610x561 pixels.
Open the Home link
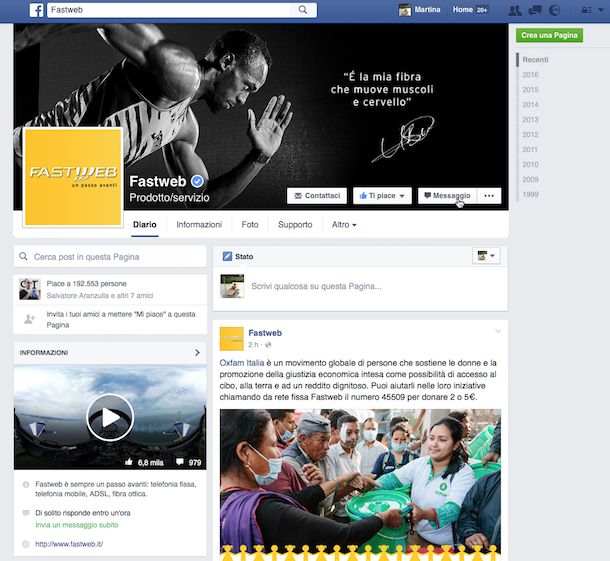pyautogui.click(x=463, y=9)
